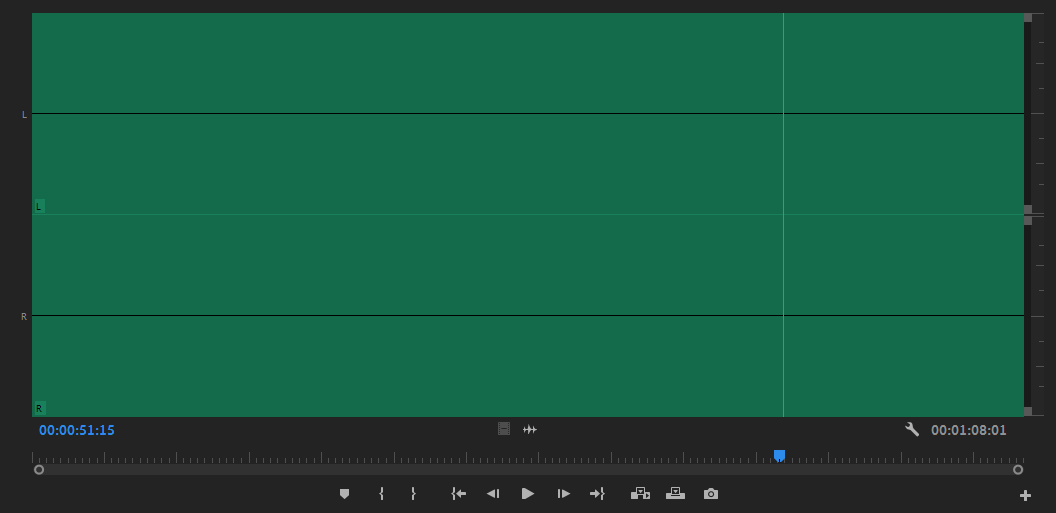Step forward one frame
Viewport: 1056px width, 513px height.
(564, 494)
